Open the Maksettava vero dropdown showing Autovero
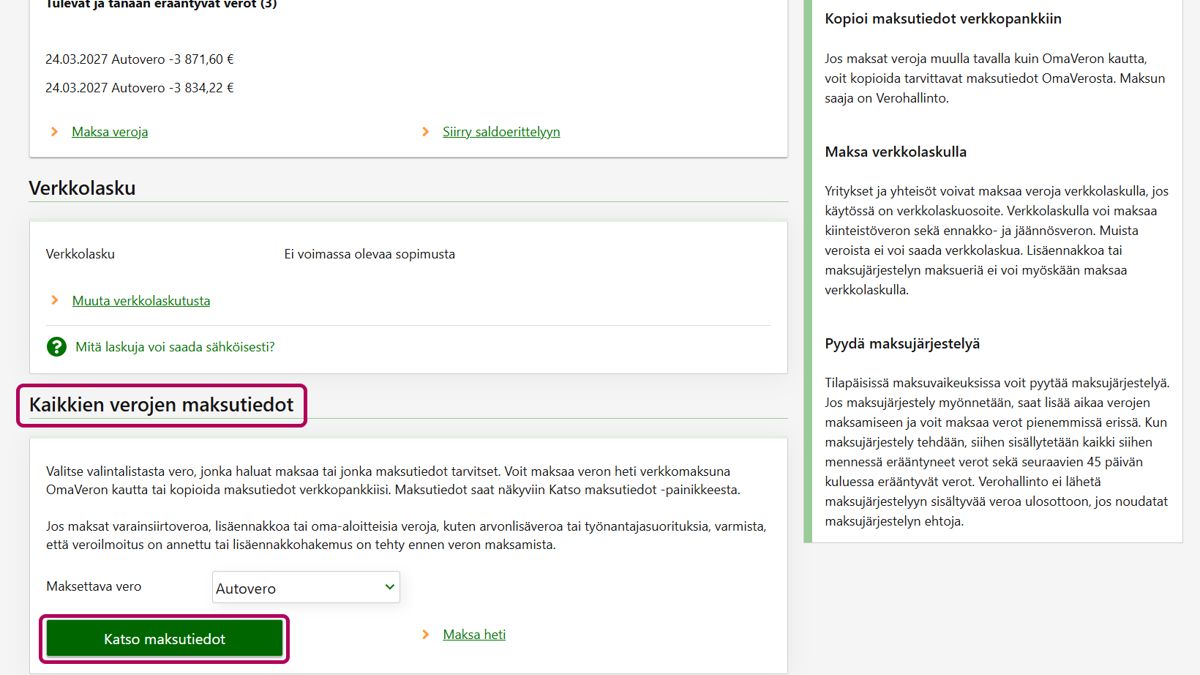This screenshot has width=1200, height=675. click(x=305, y=588)
